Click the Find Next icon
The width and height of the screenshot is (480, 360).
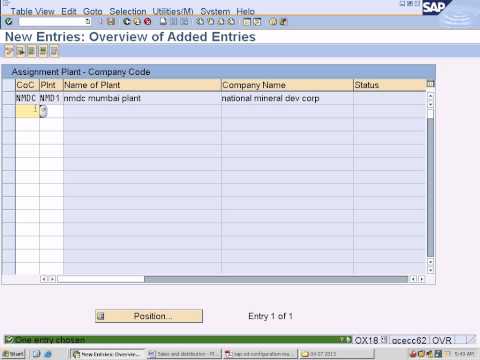(184, 22)
